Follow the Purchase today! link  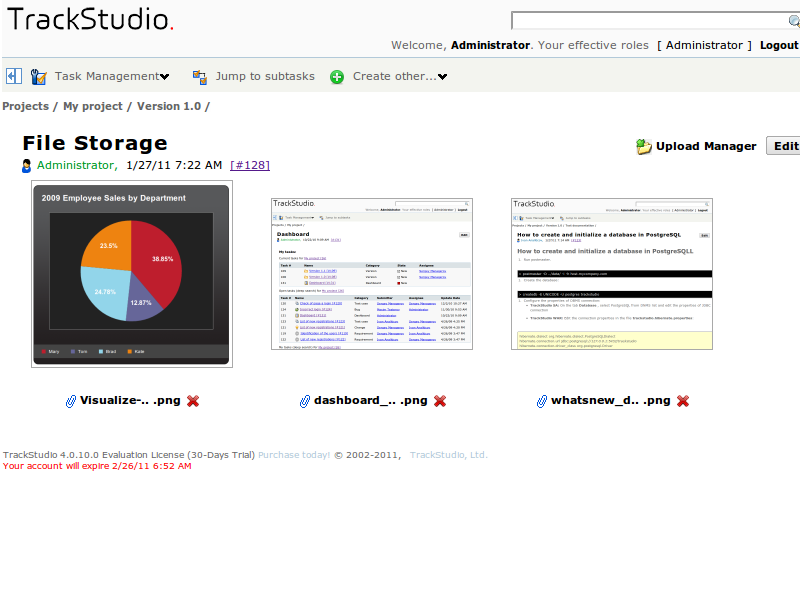[294, 455]
